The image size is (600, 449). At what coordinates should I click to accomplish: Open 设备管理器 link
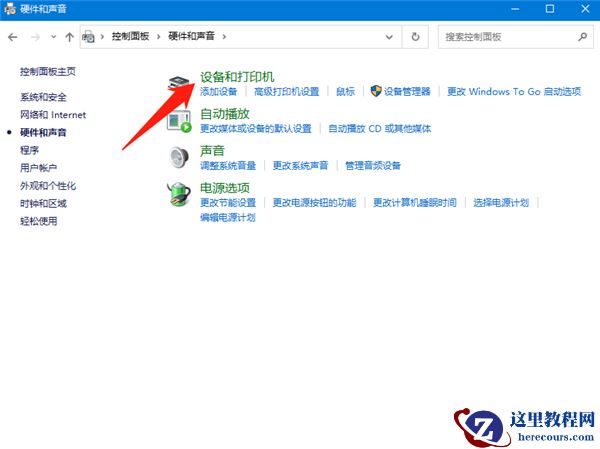[x=407, y=91]
